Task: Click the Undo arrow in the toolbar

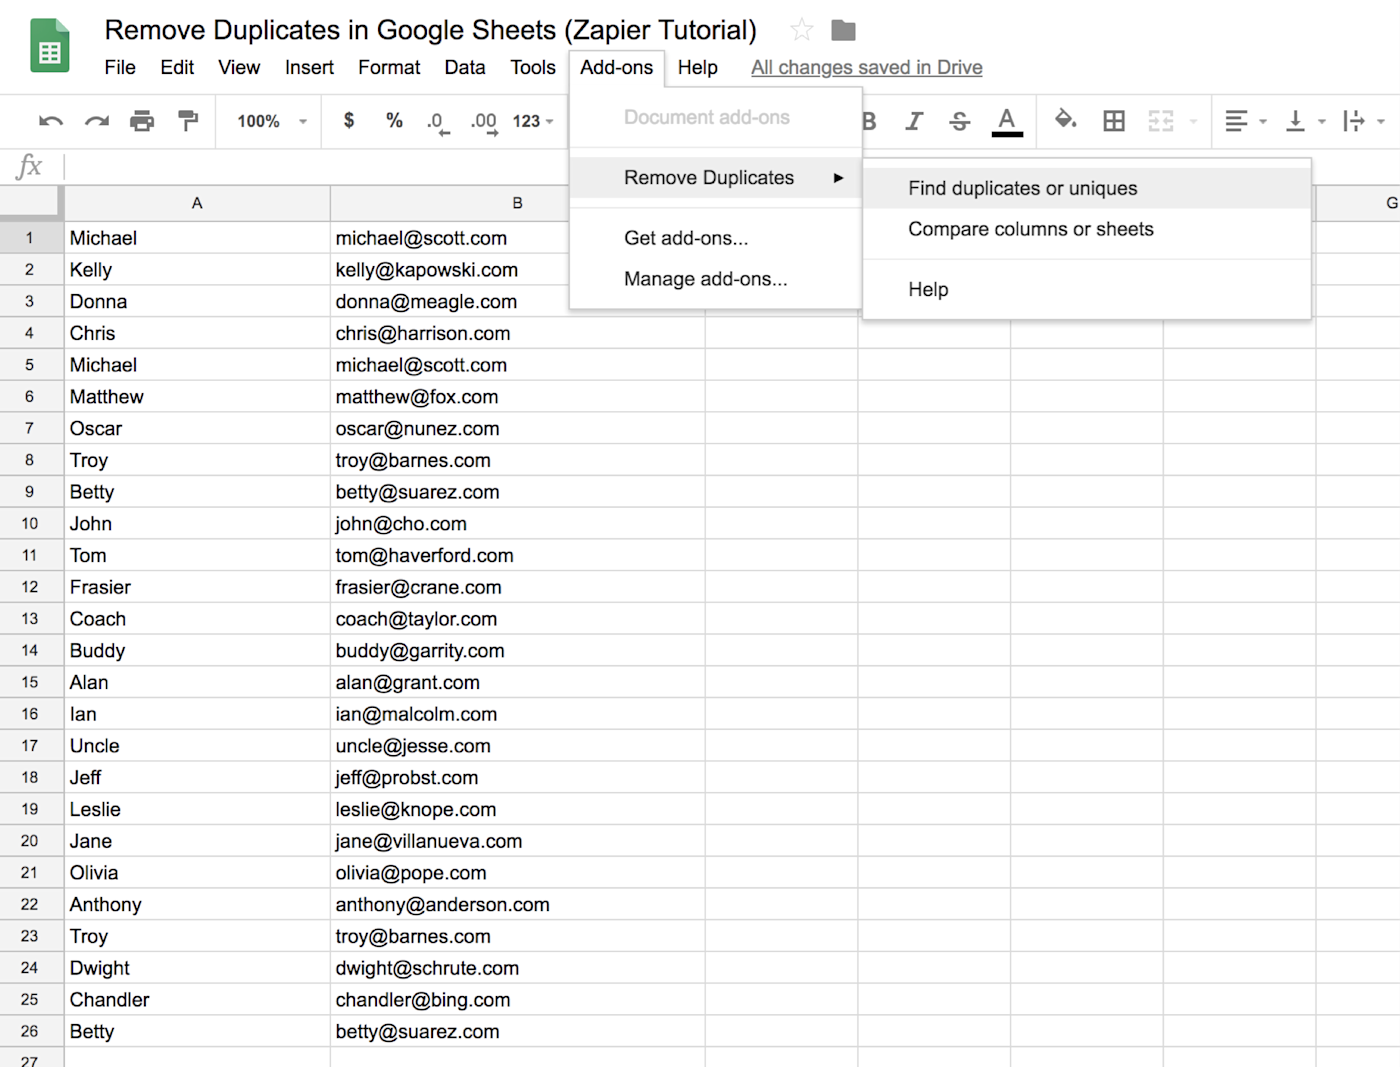Action: tap(51, 121)
